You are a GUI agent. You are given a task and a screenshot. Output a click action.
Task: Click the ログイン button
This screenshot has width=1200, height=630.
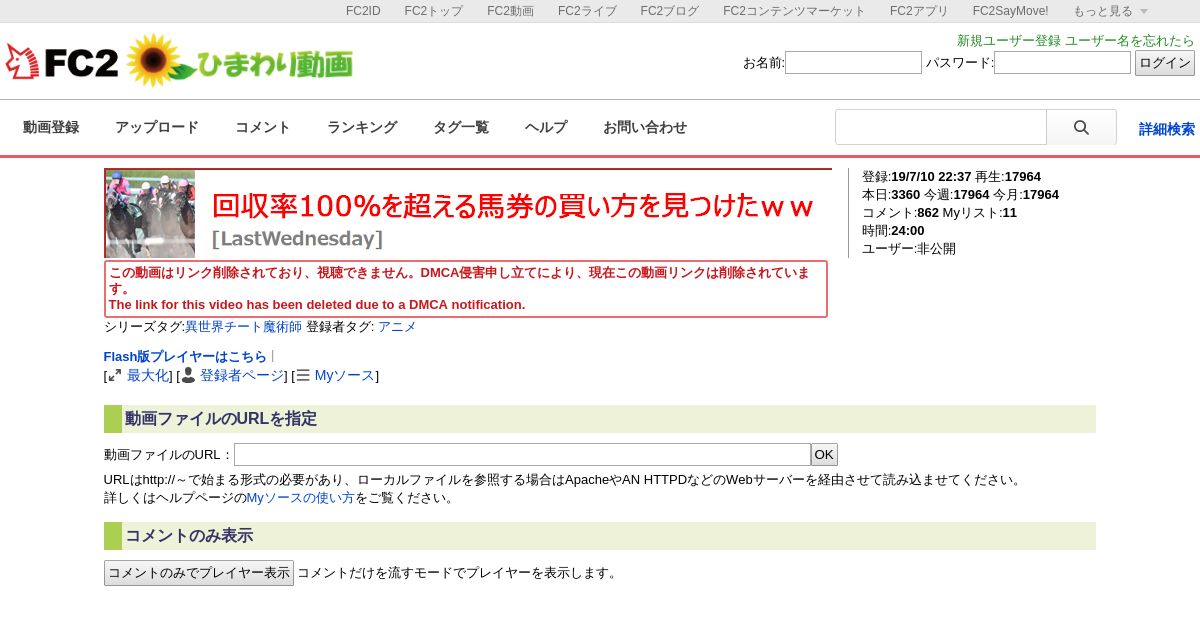(1165, 63)
